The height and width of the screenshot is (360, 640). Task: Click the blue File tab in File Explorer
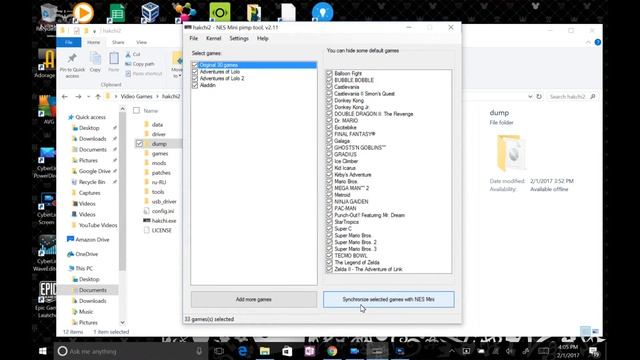point(69,42)
